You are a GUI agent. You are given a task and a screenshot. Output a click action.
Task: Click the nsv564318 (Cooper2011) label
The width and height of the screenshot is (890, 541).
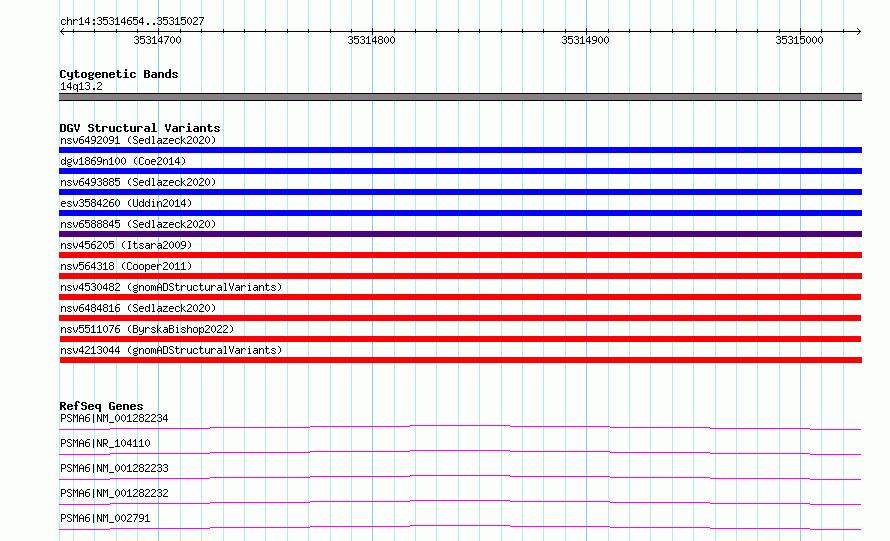coord(126,266)
